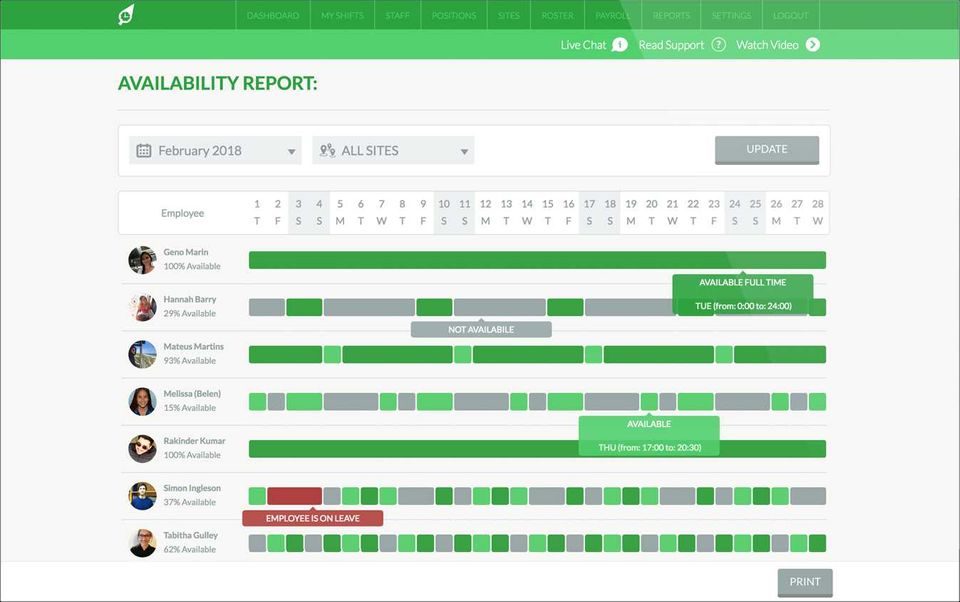Image resolution: width=960 pixels, height=602 pixels.
Task: Click Simon Ingleson's red leave bar
Action: click(294, 496)
